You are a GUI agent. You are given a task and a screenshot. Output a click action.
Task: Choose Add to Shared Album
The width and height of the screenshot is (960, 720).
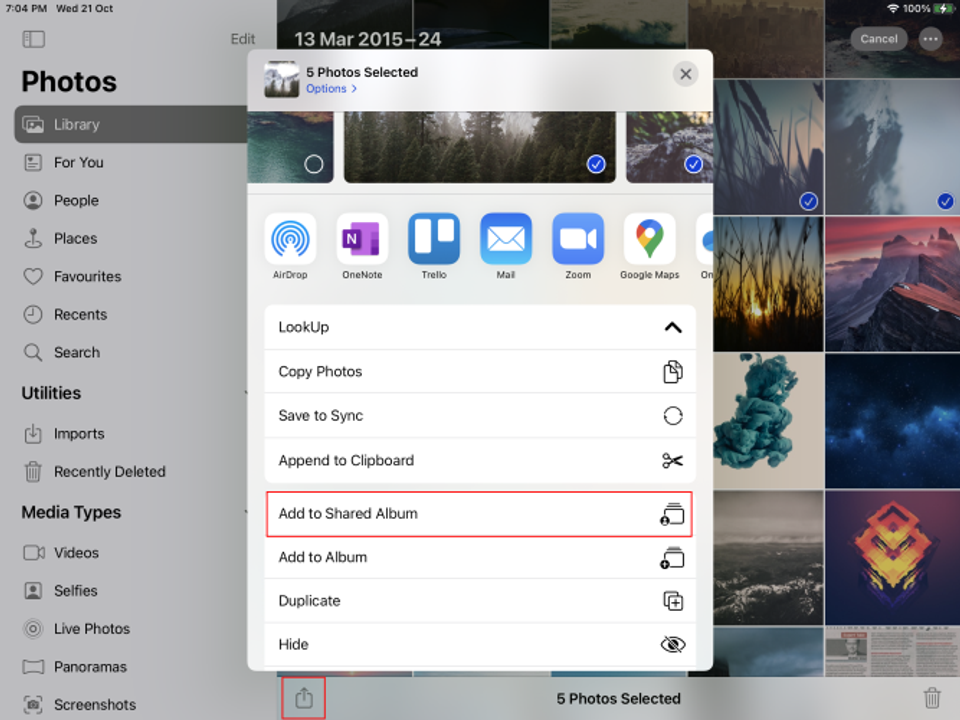(479, 514)
